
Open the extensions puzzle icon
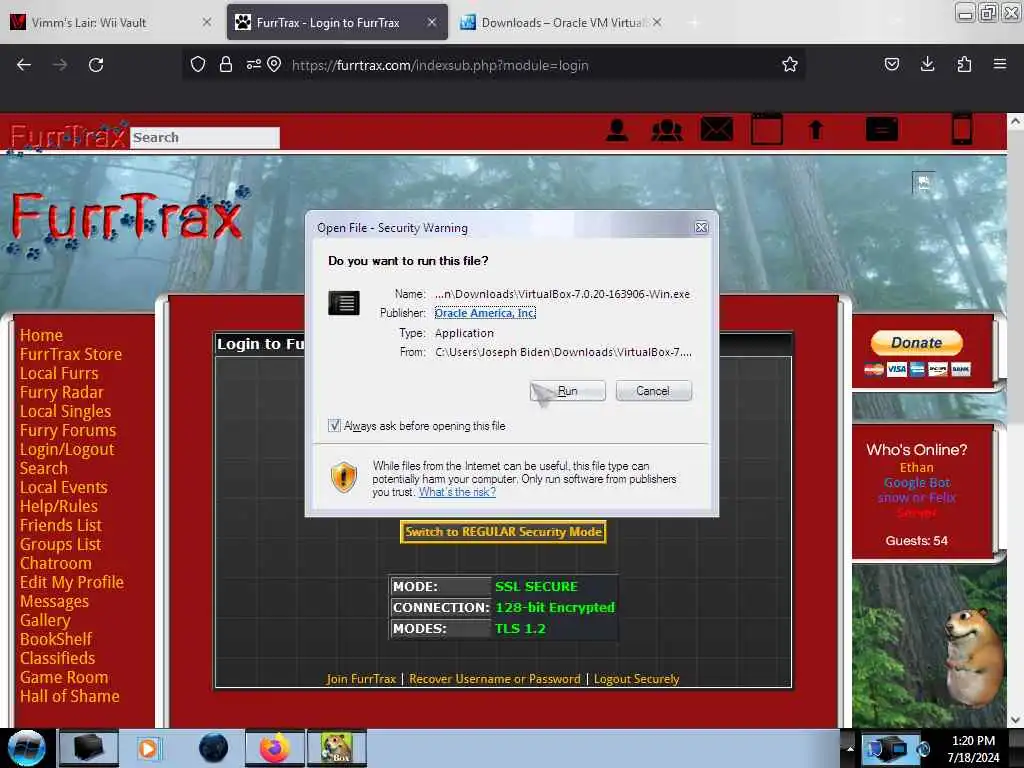[964, 64]
